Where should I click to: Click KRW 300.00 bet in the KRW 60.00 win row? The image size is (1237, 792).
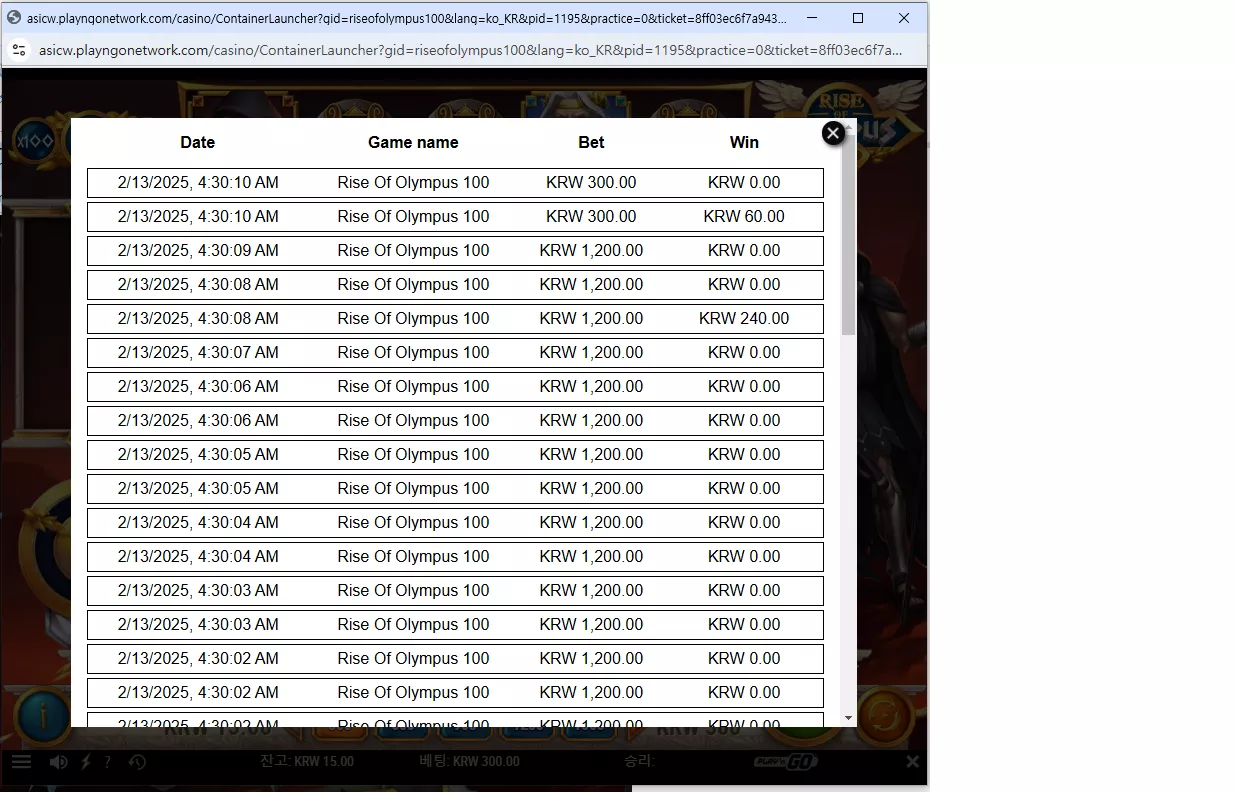(x=591, y=216)
